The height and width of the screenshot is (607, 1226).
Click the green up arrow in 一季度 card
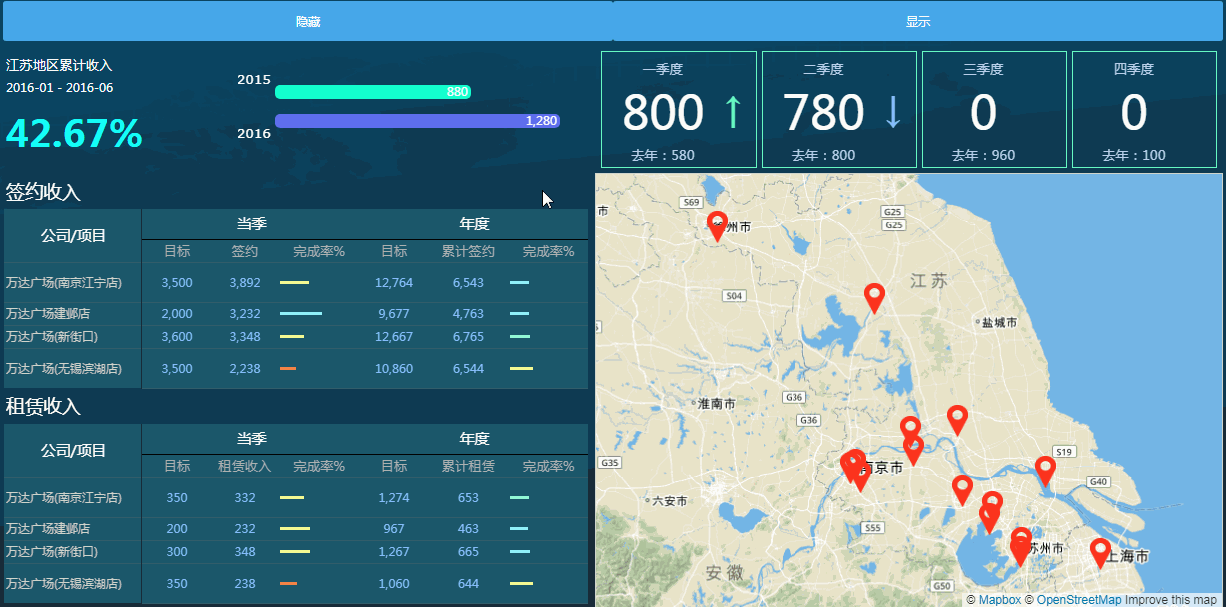[x=734, y=112]
